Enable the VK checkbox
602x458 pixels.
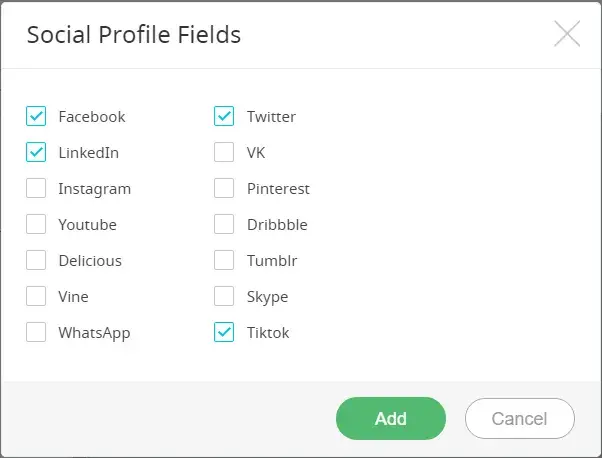click(x=224, y=153)
